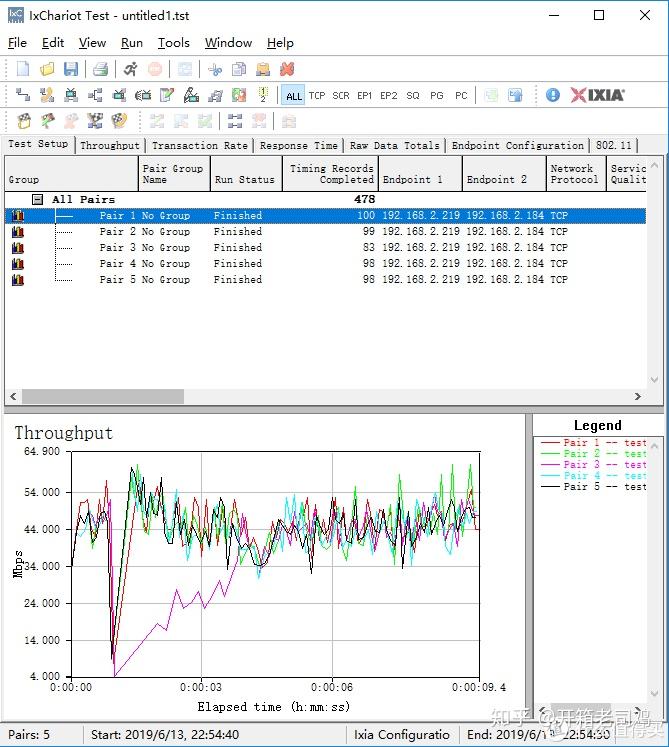Click the New test document icon
The width and height of the screenshot is (669, 747).
[23, 69]
